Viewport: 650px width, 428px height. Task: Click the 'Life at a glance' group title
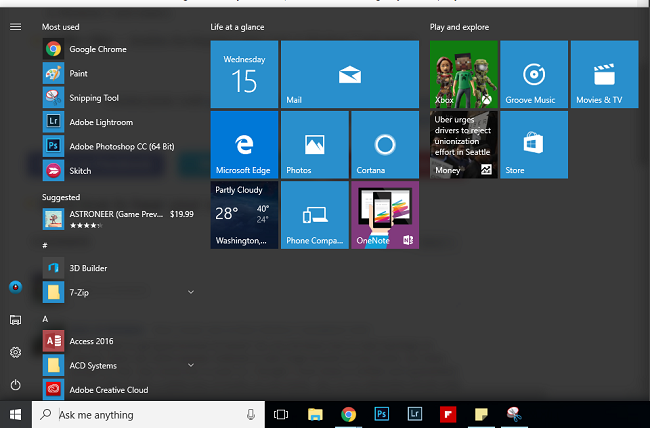[x=237, y=27]
